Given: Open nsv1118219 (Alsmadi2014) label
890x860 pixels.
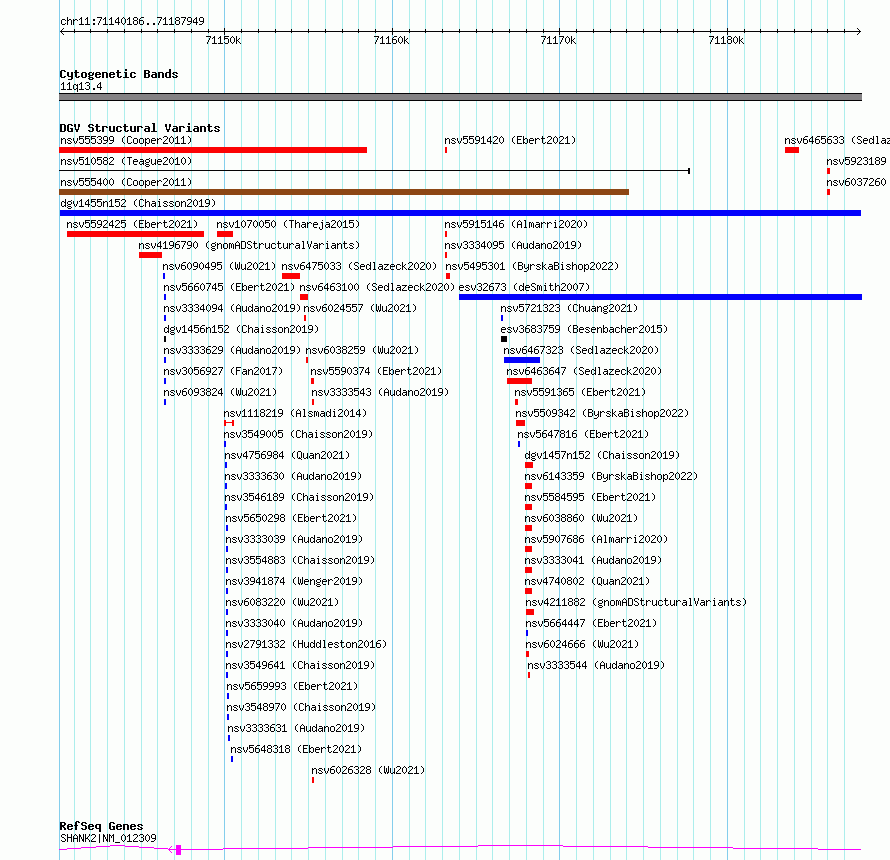Looking at the screenshot, I should pos(295,413).
